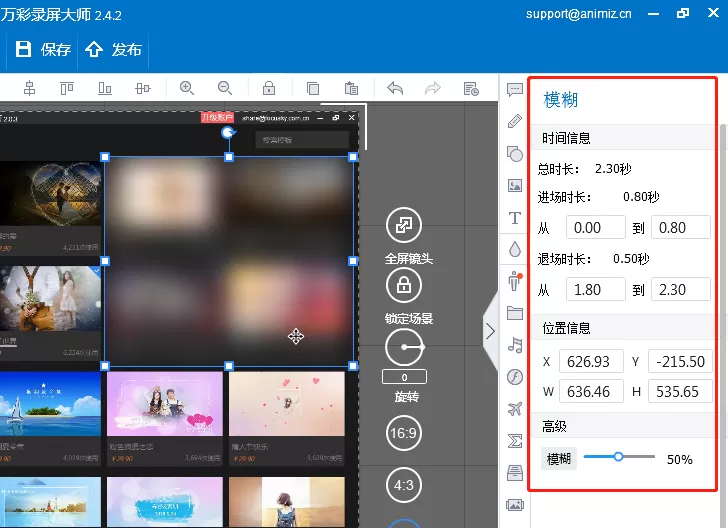
Task: Click the rotation value input box
Action: [404, 377]
